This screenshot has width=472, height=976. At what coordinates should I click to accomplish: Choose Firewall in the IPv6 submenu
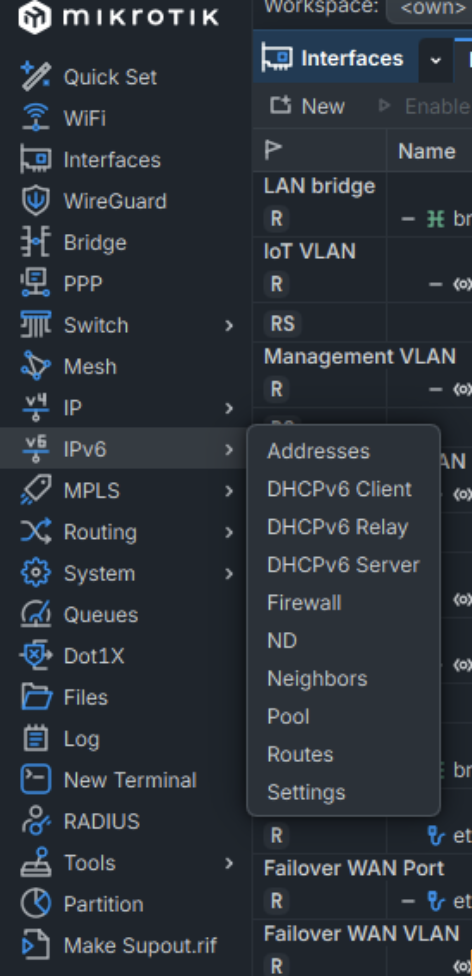pos(304,603)
